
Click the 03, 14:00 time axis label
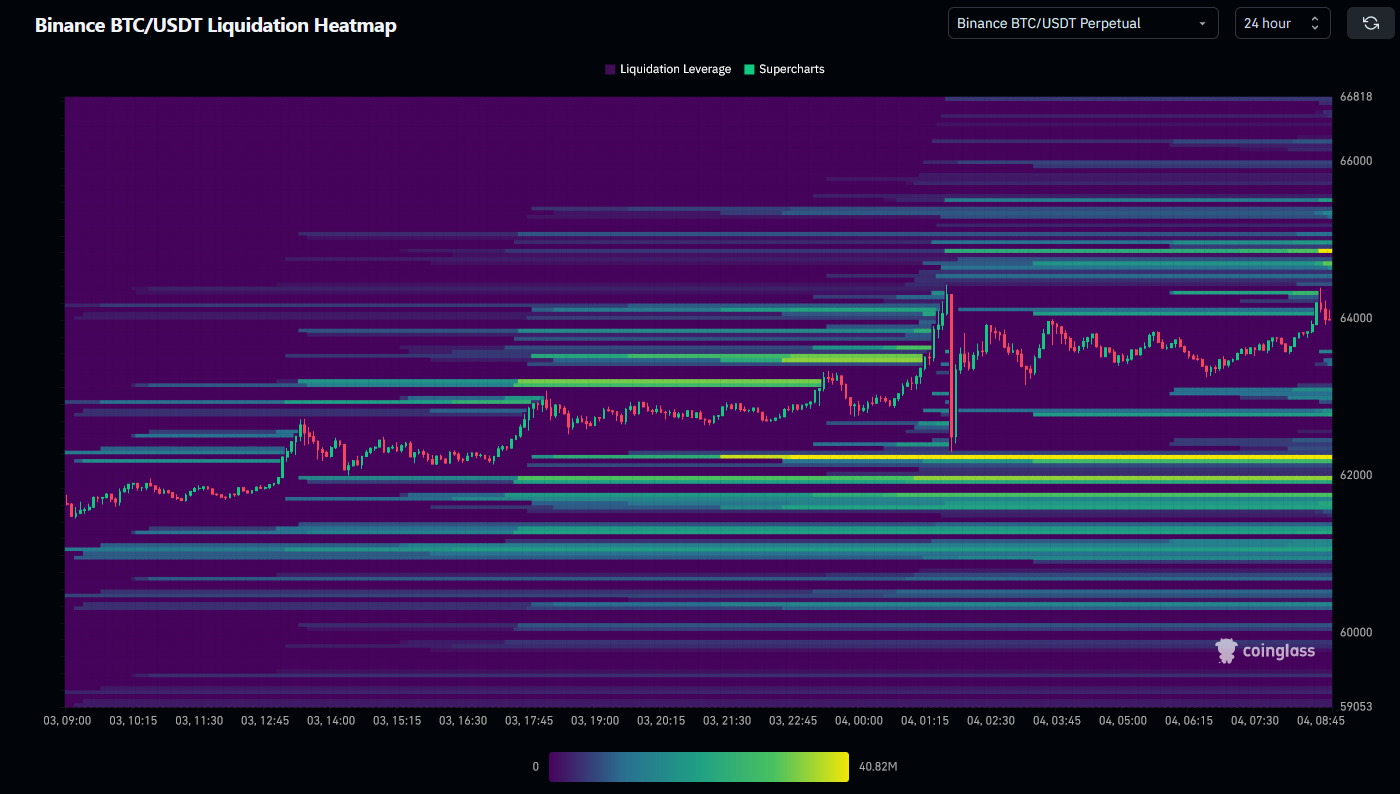332,720
